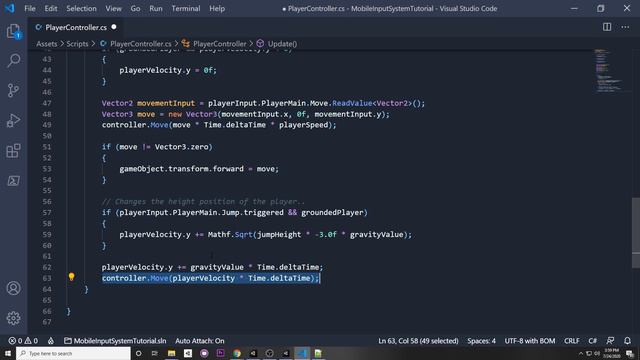The image size is (640, 360).
Task: Click the lightbulb code action icon
Action: click(x=71, y=277)
